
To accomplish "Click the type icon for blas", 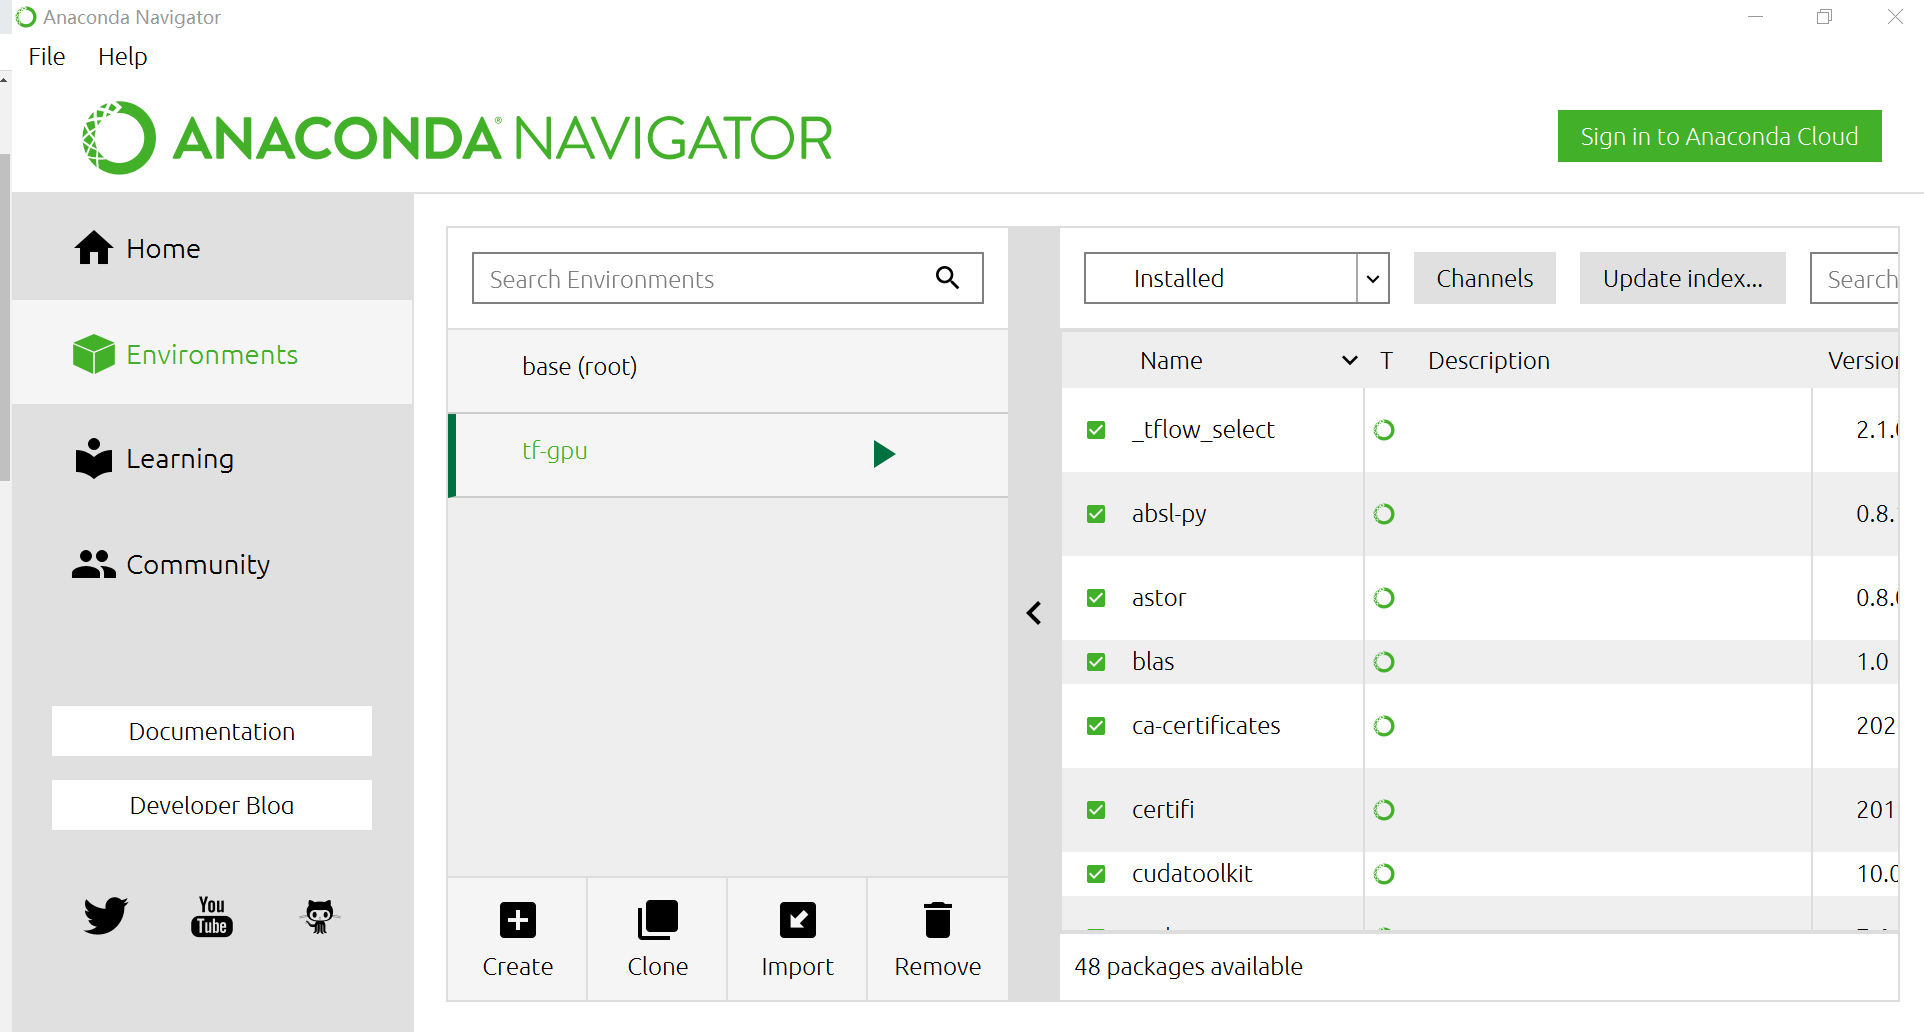I will [x=1384, y=662].
